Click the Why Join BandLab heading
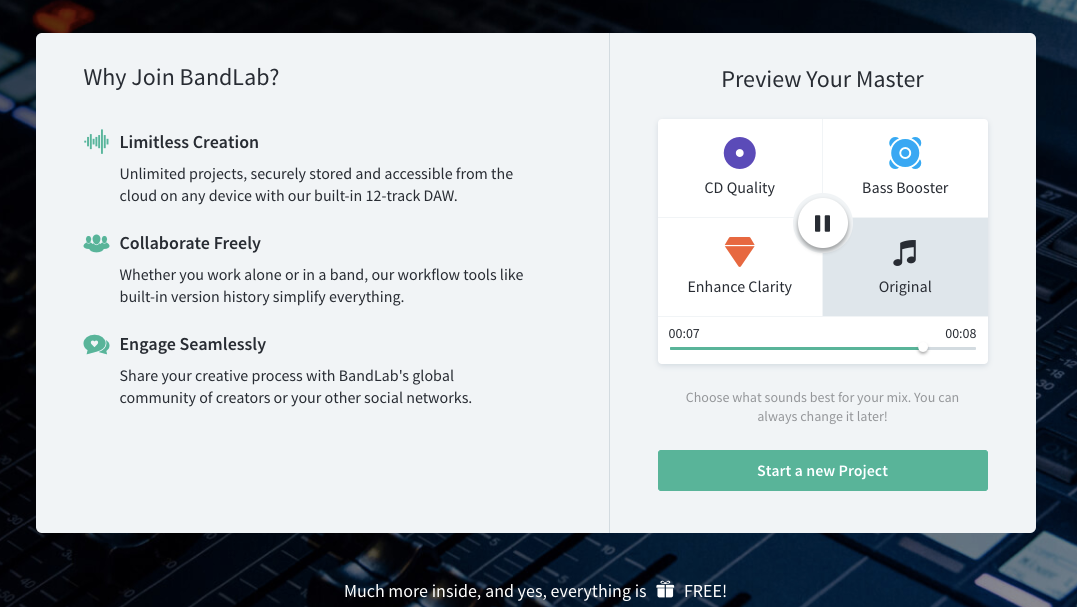1077x607 pixels. 181,77
